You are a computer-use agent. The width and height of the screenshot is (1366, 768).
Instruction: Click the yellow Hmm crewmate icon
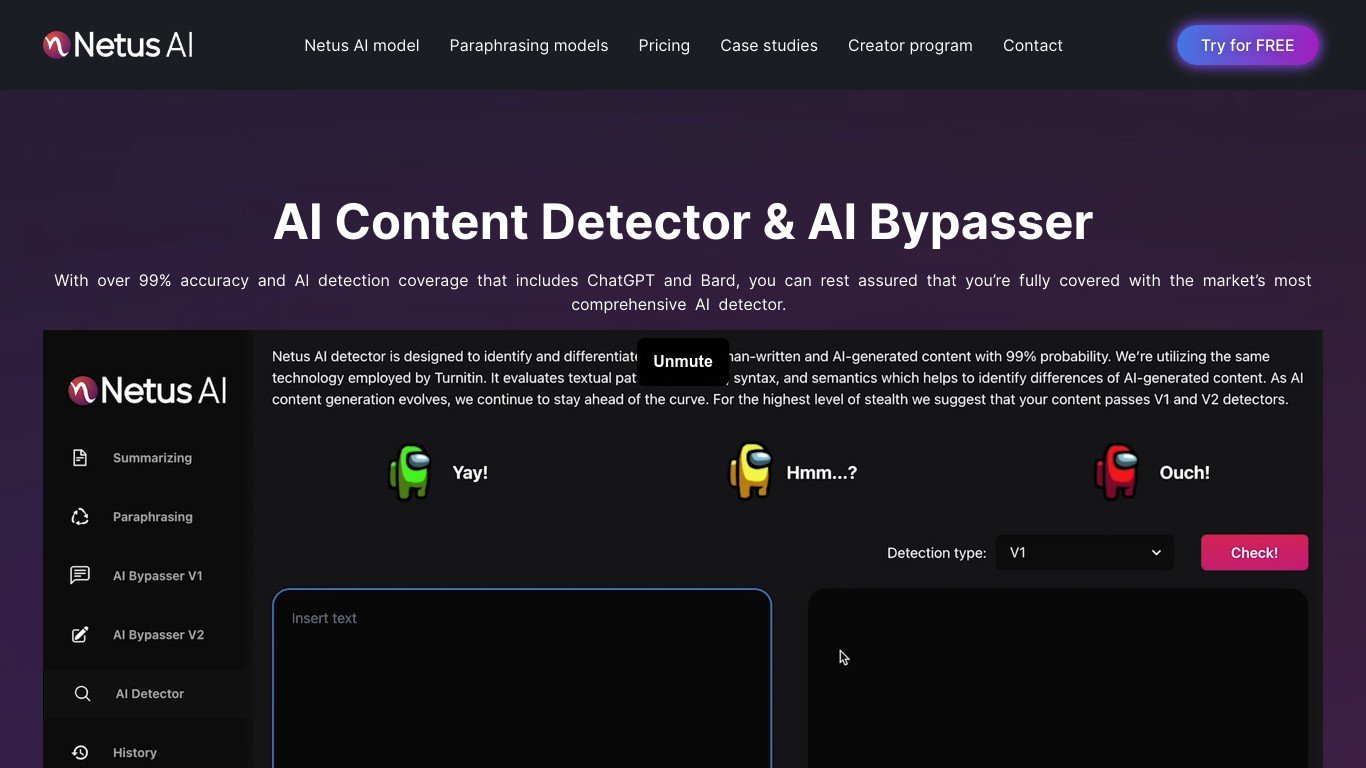750,472
